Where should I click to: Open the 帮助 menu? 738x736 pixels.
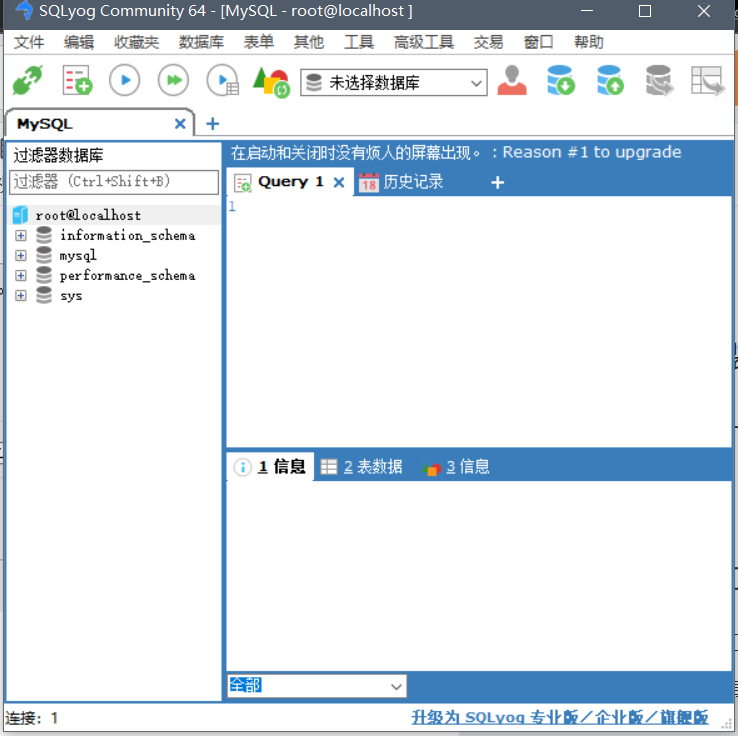click(x=588, y=42)
